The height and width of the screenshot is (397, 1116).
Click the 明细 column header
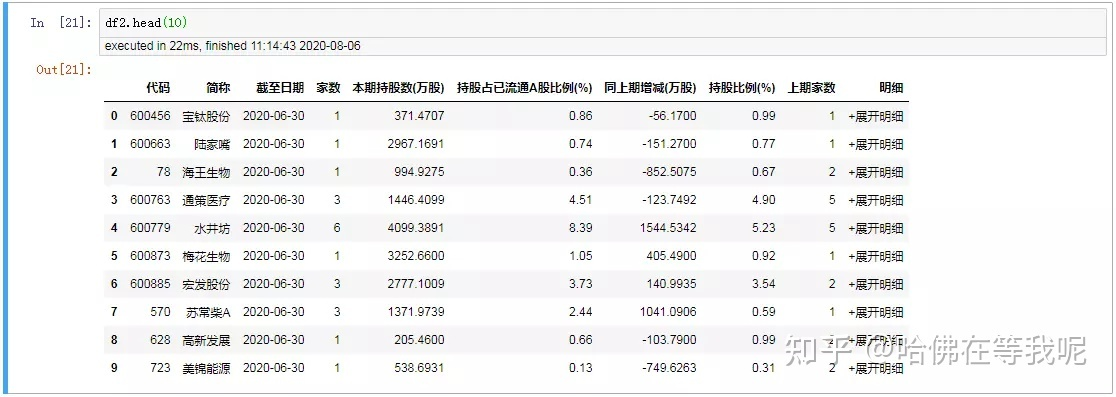(891, 88)
